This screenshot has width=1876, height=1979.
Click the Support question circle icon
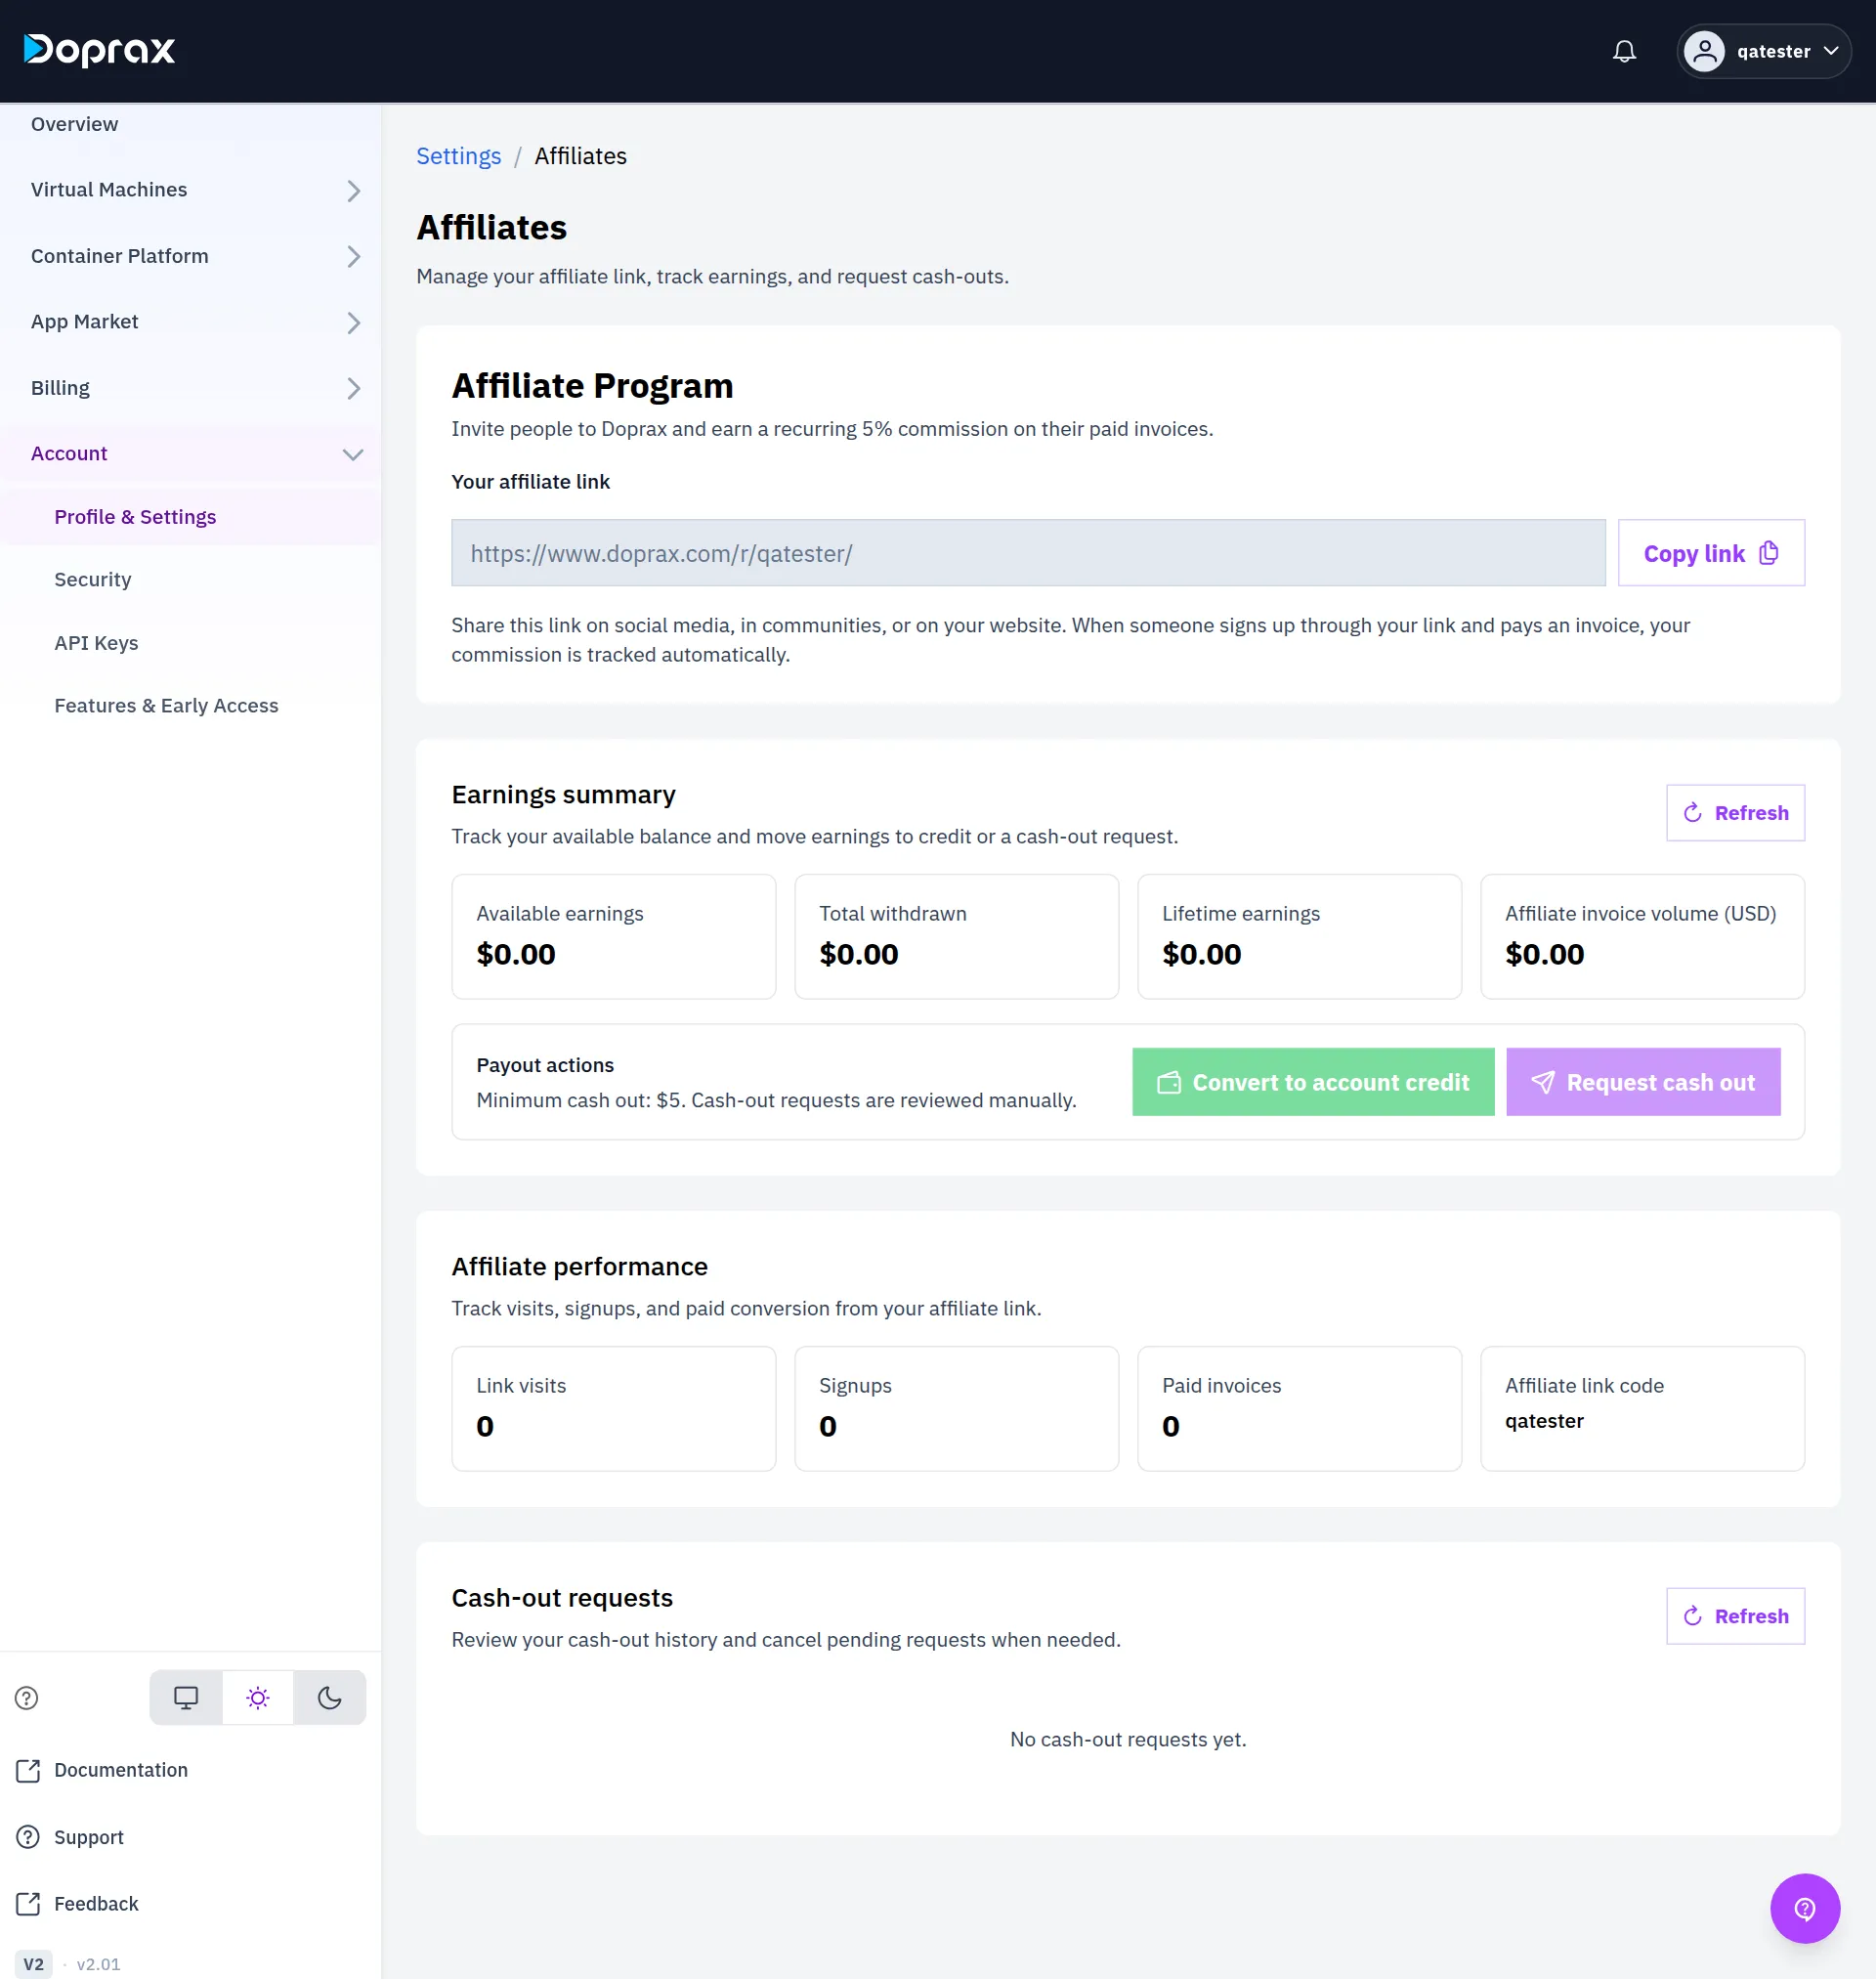28,1837
